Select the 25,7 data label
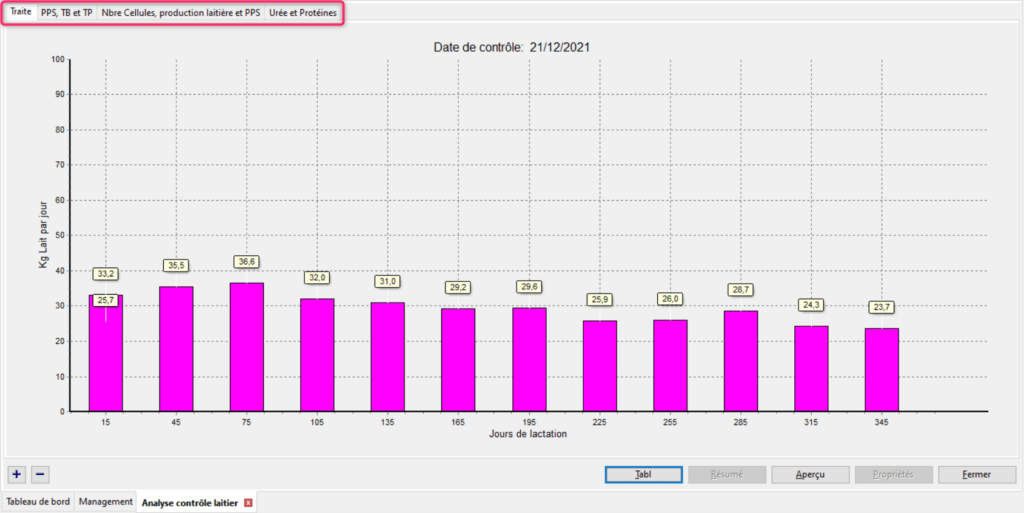 click(x=106, y=299)
